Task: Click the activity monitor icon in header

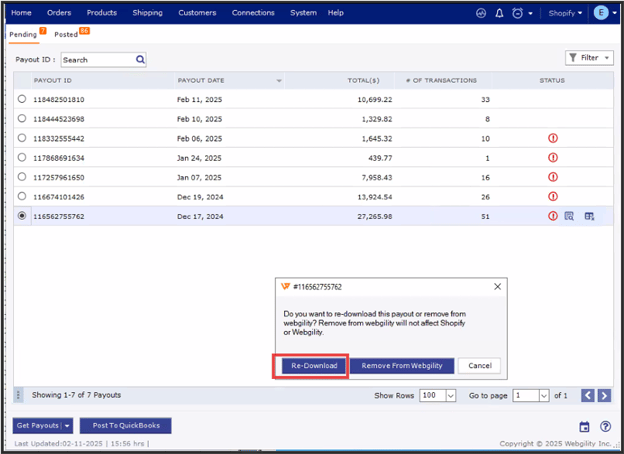Action: [481, 13]
